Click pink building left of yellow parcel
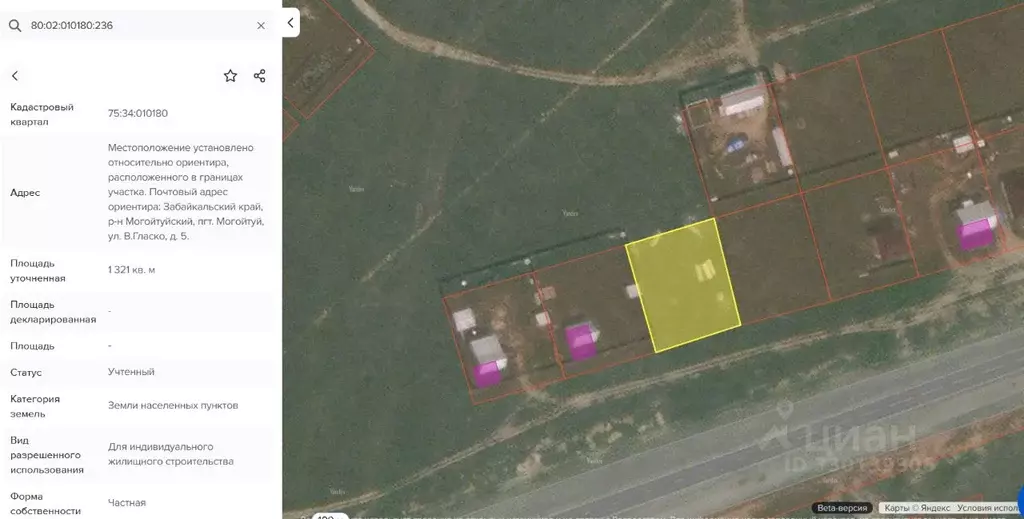1024x519 pixels. coord(581,342)
